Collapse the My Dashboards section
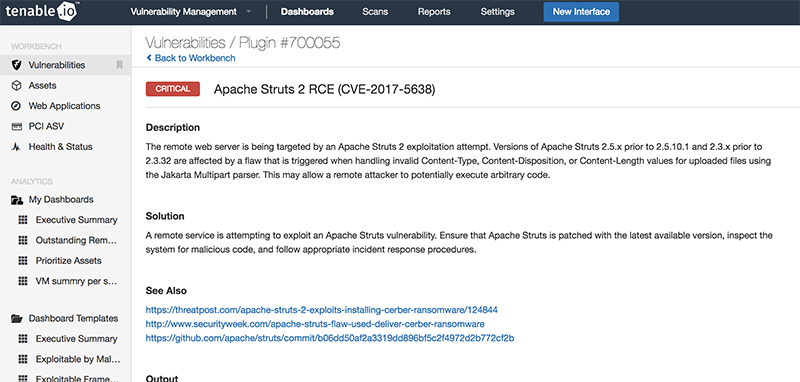The height and width of the screenshot is (382, 800). click(x=61, y=200)
